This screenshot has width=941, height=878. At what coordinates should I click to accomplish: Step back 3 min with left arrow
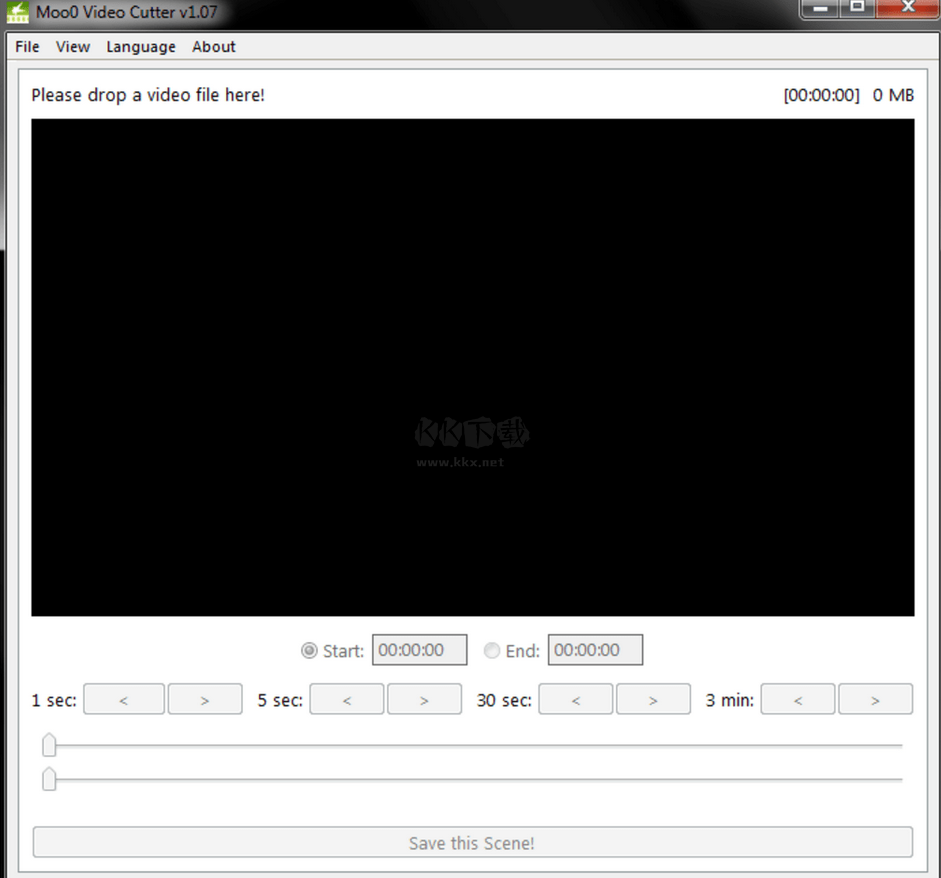tap(798, 699)
